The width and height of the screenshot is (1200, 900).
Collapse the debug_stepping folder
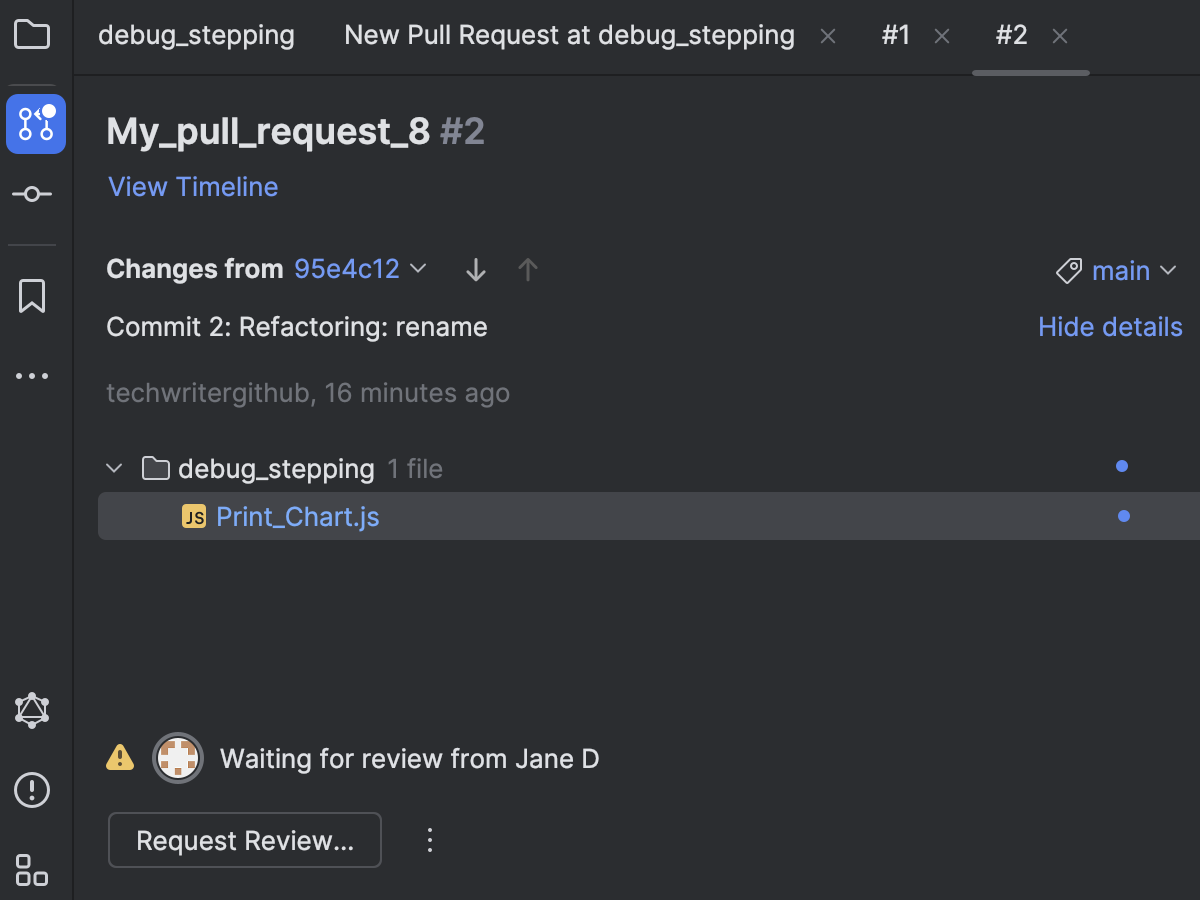[114, 467]
